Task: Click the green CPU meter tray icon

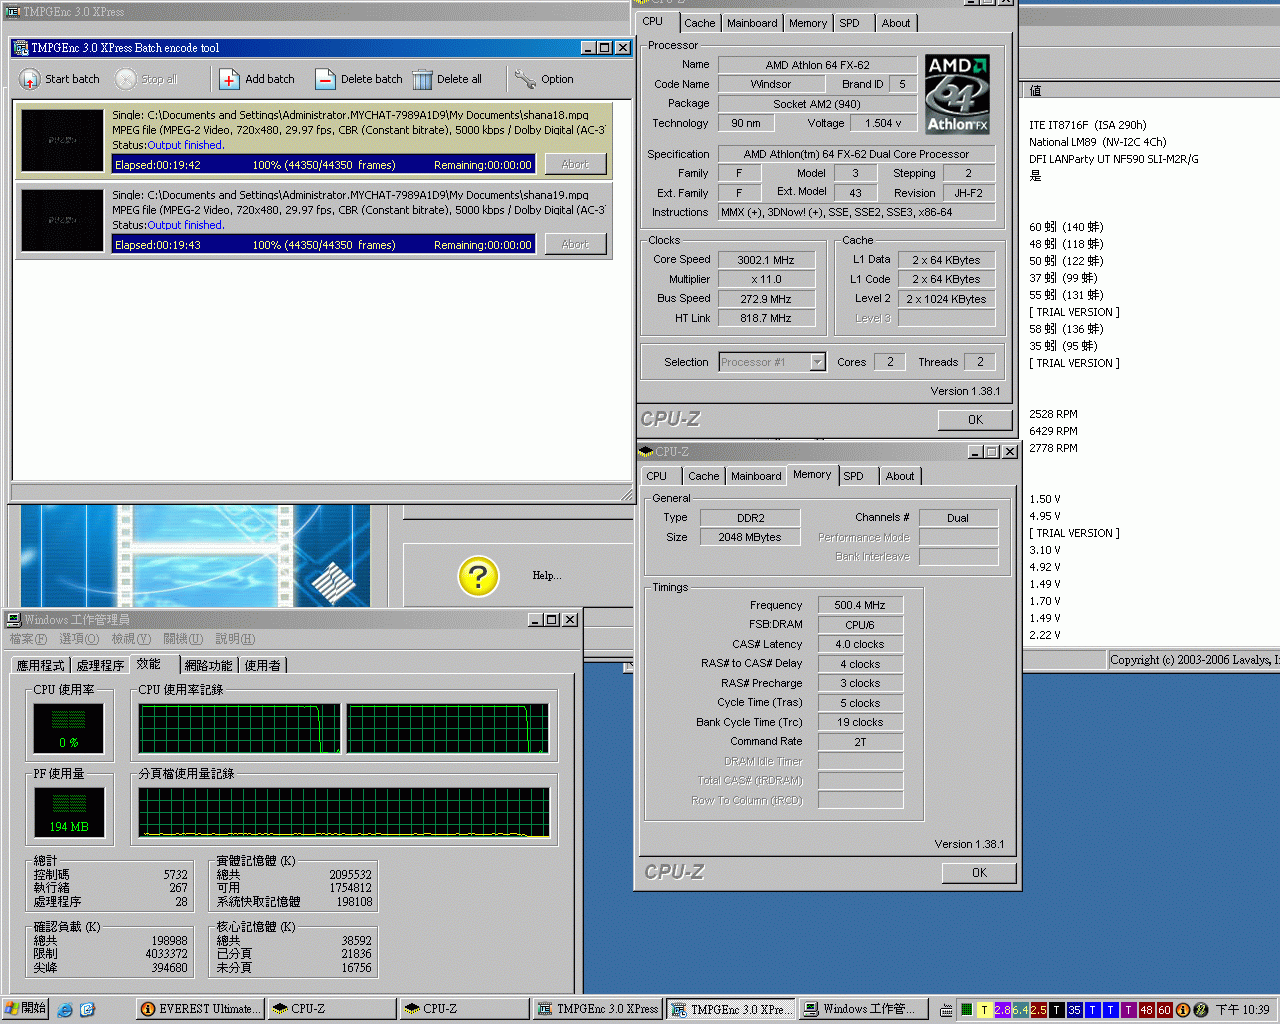Action: tap(967, 1010)
